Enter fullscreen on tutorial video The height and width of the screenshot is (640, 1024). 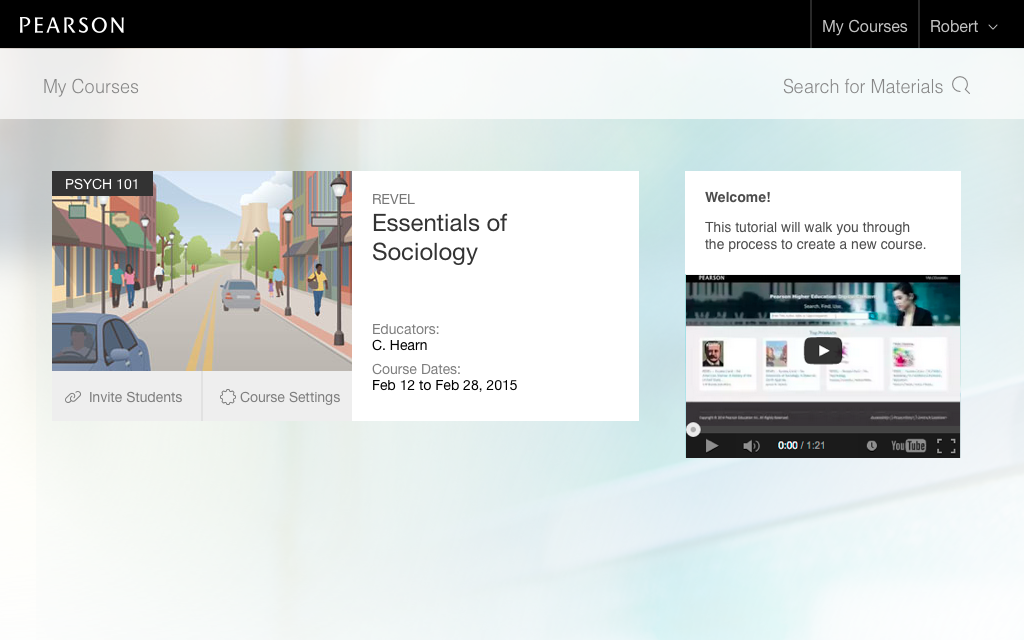coord(946,445)
